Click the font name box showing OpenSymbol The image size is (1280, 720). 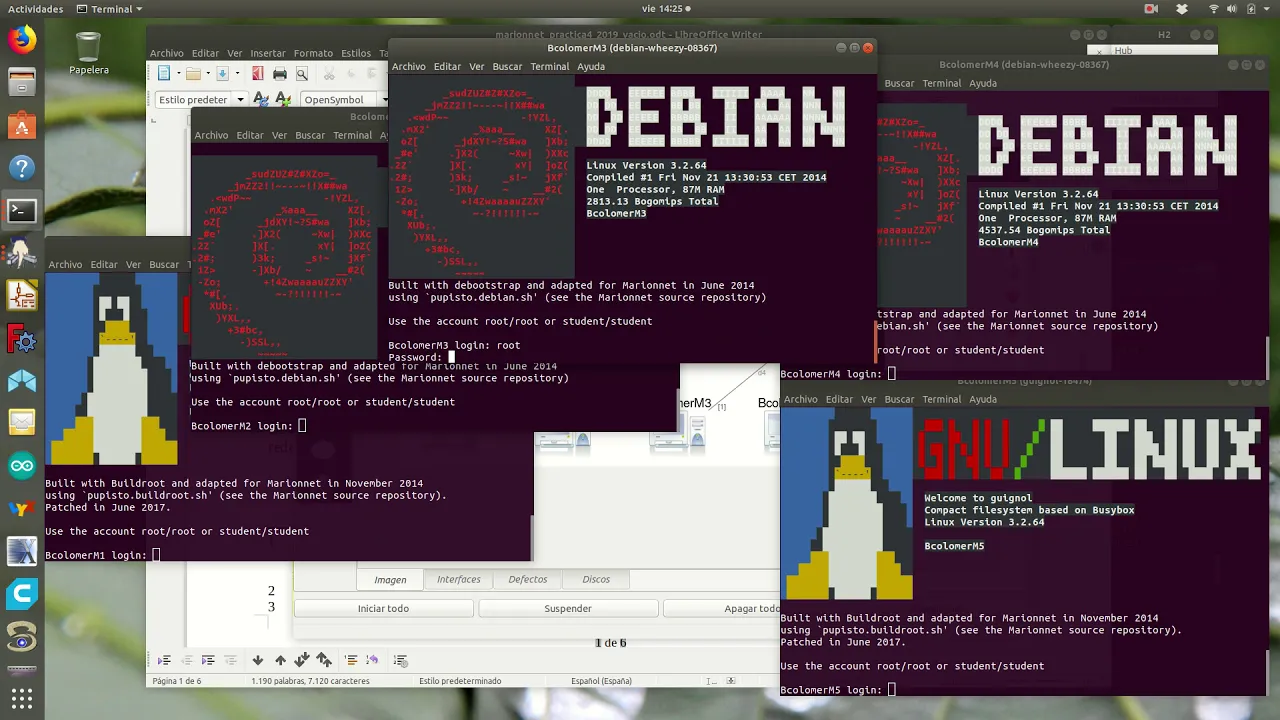(x=338, y=100)
